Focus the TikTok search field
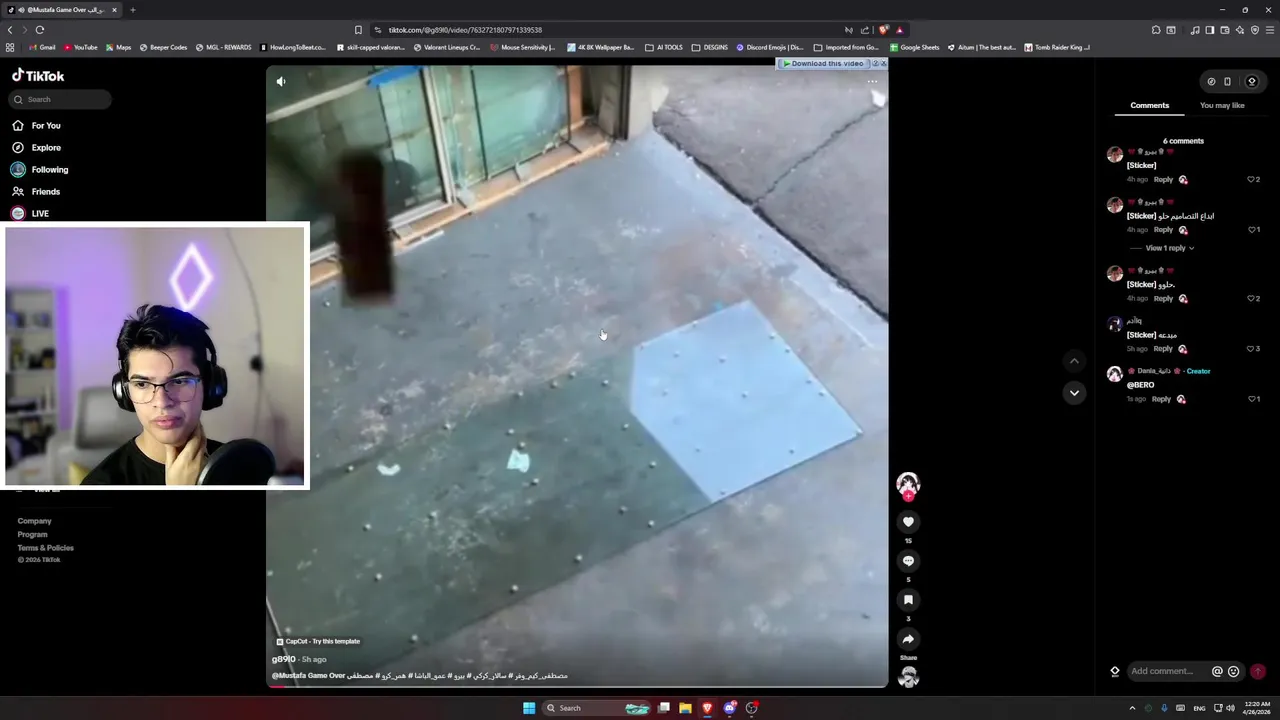 [x=61, y=99]
